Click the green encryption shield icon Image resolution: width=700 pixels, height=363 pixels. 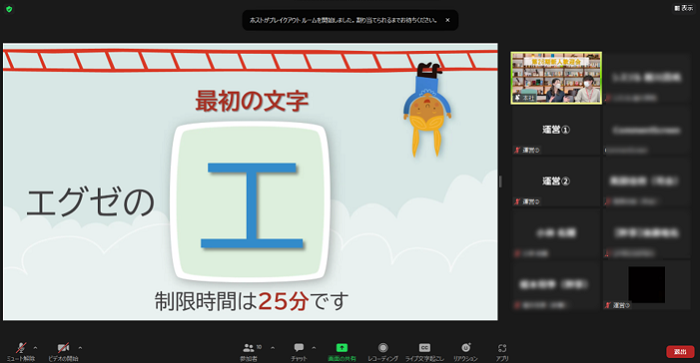coord(9,9)
